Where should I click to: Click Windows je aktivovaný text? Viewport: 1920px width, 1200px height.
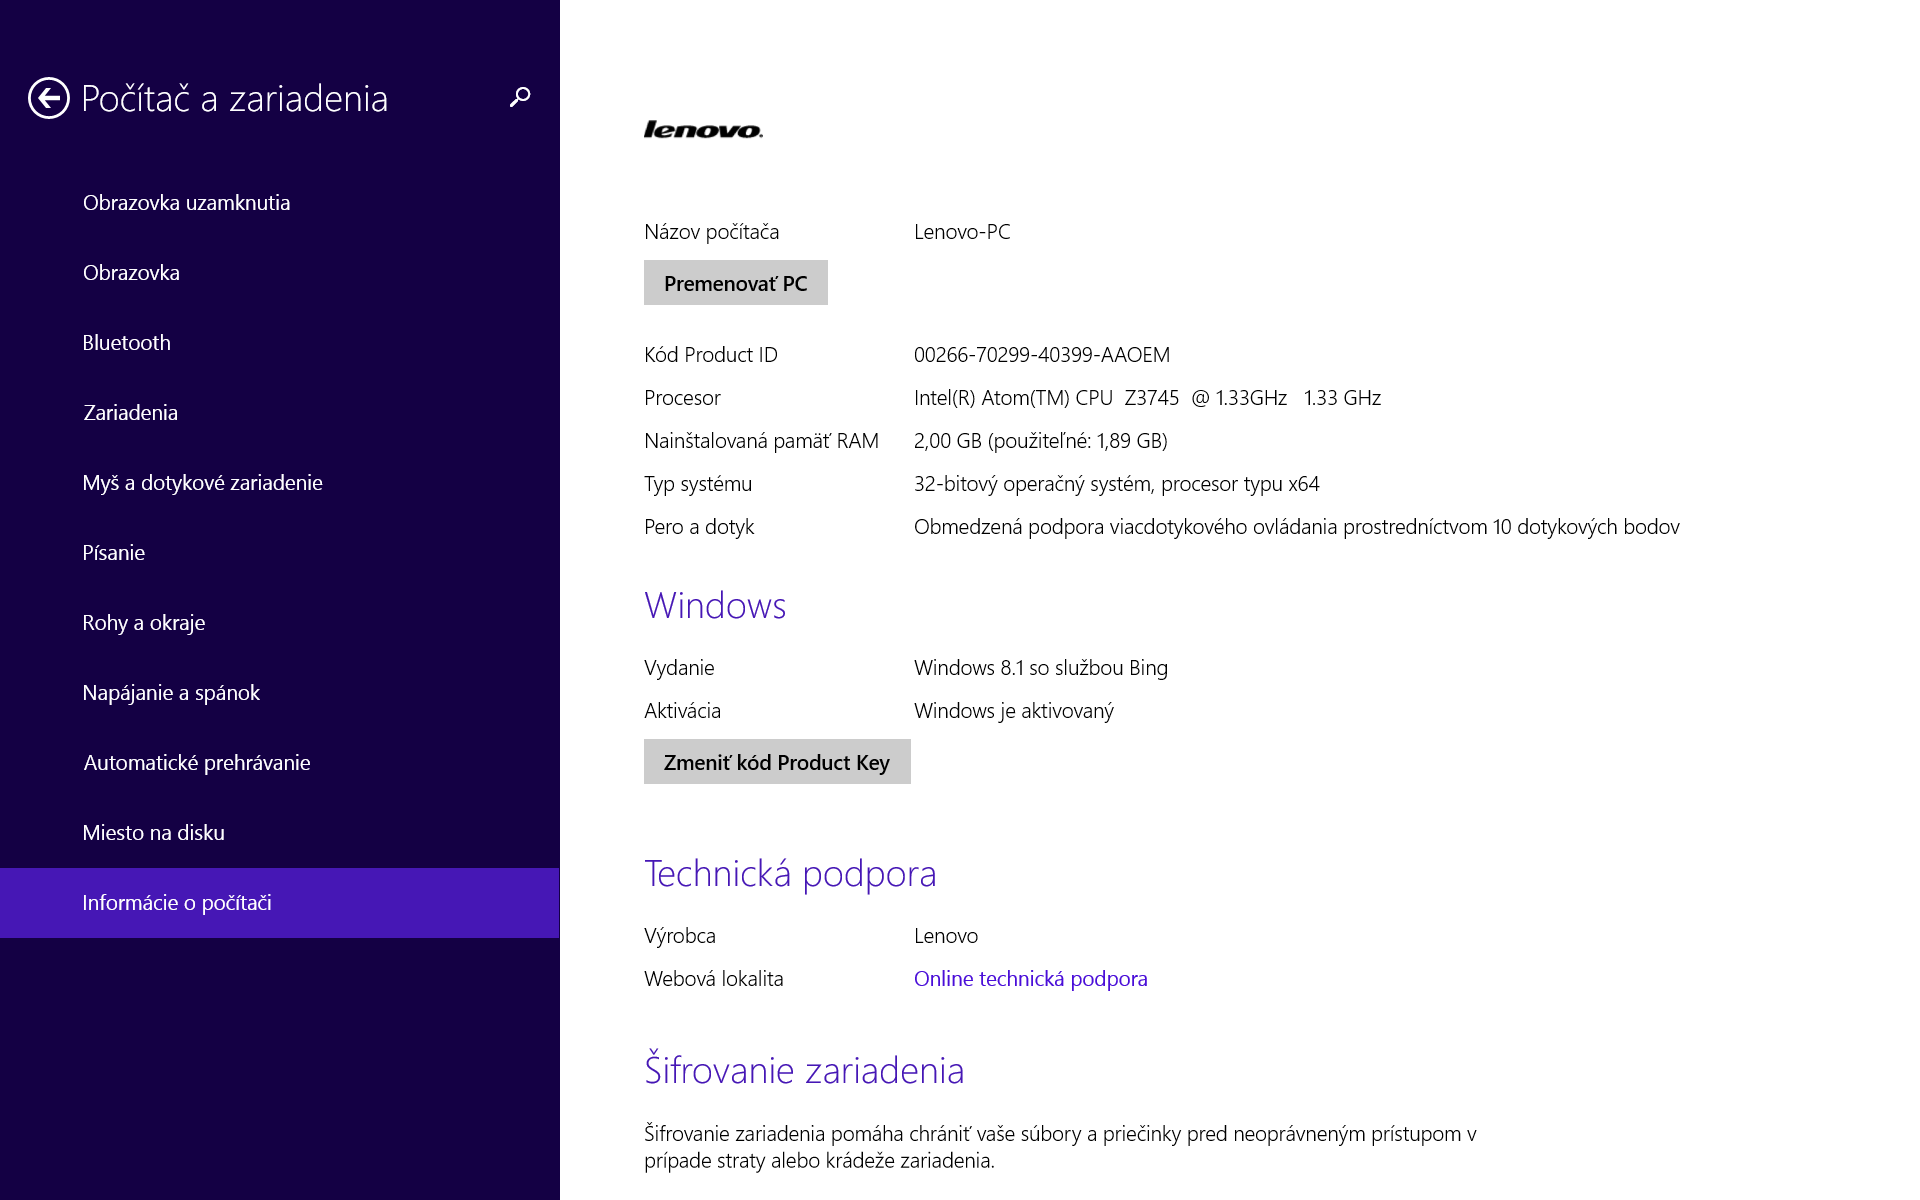coord(1014,711)
